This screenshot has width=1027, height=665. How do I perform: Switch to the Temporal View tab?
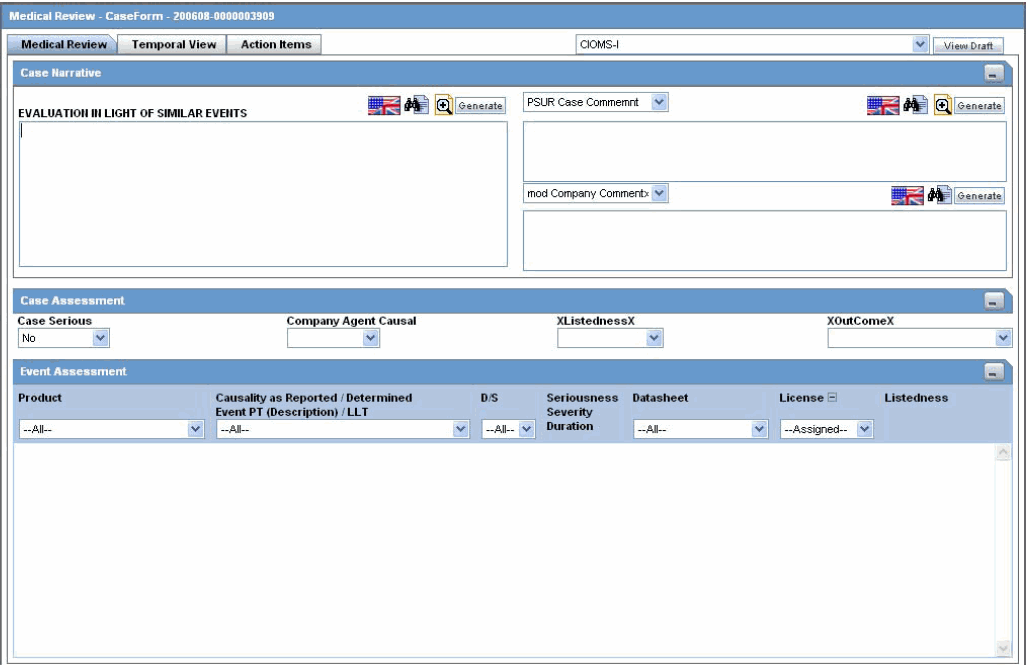(173, 43)
